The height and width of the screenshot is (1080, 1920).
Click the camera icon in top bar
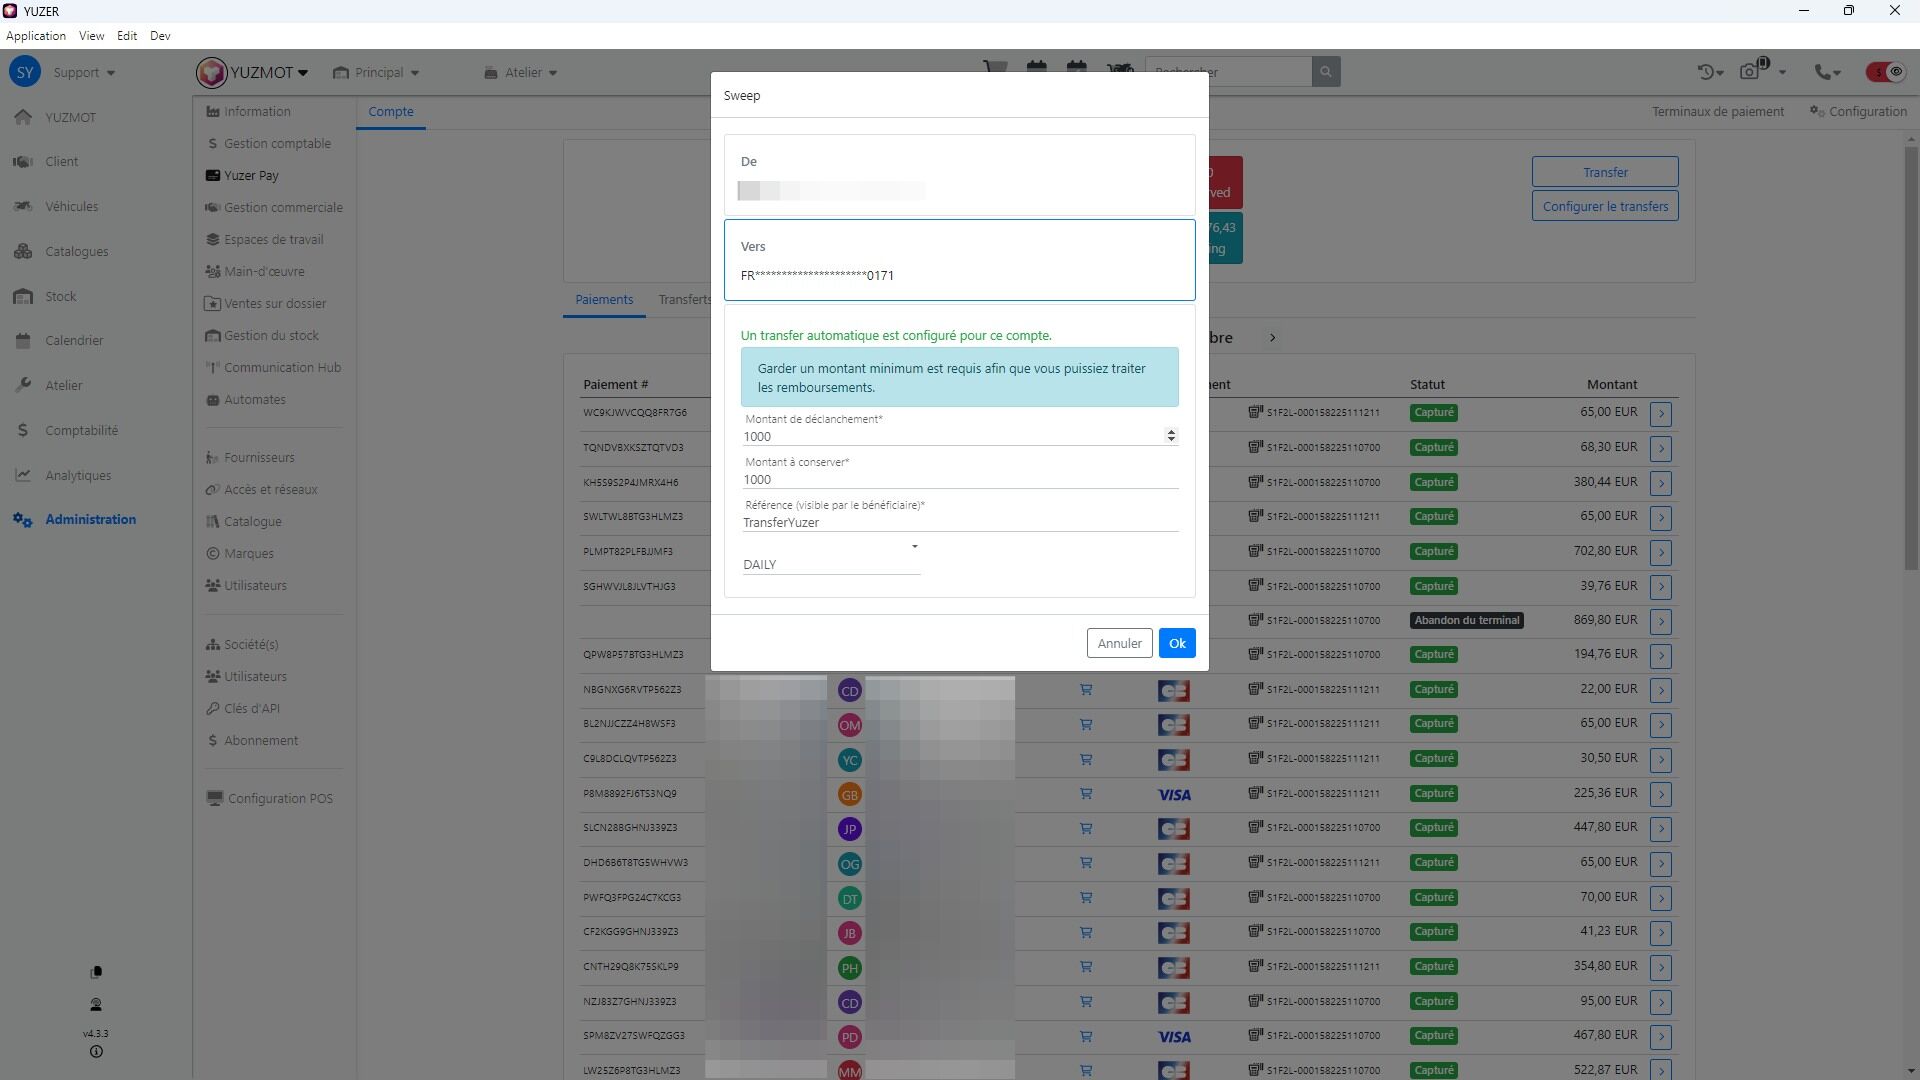(x=1750, y=72)
